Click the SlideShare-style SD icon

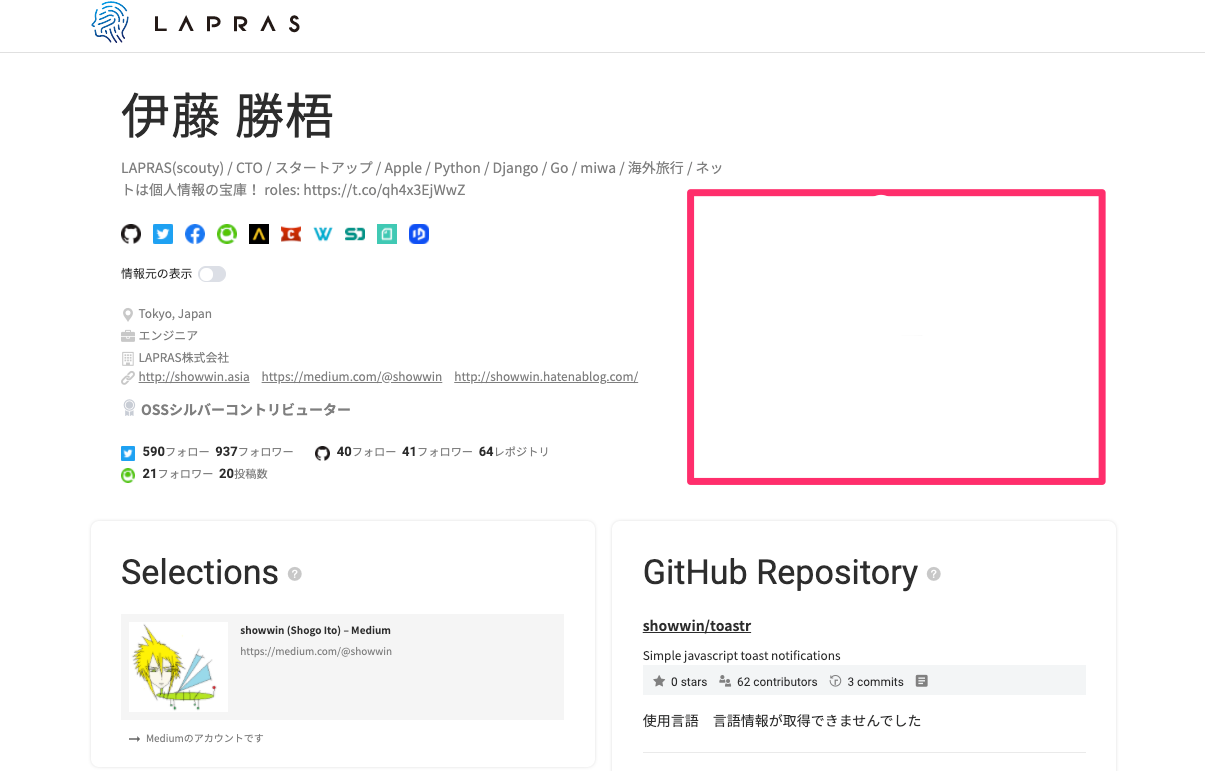point(355,234)
